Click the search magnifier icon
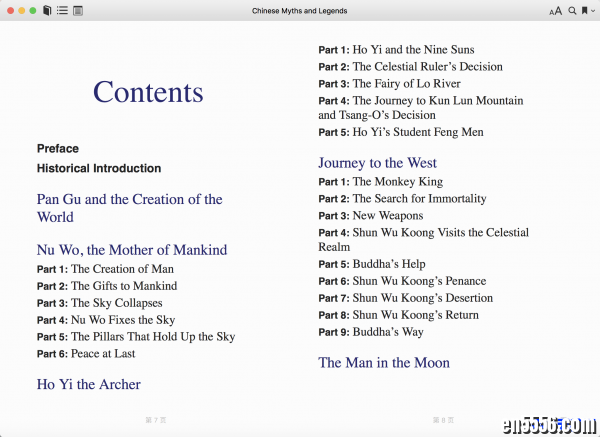 [572, 10]
